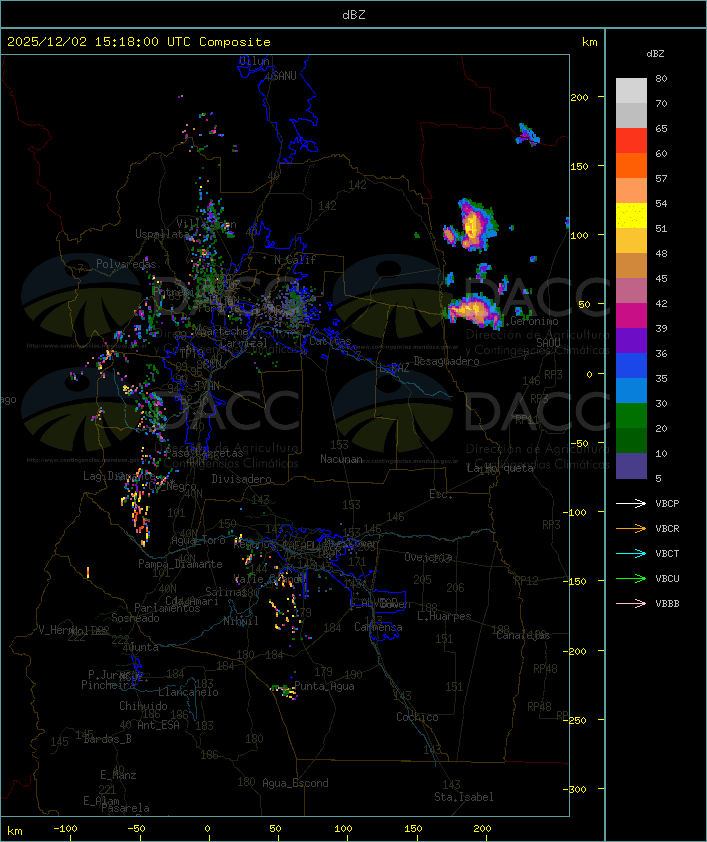Select the gray 65-70 dBZ swatch
707x842 pixels.
[x=631, y=115]
